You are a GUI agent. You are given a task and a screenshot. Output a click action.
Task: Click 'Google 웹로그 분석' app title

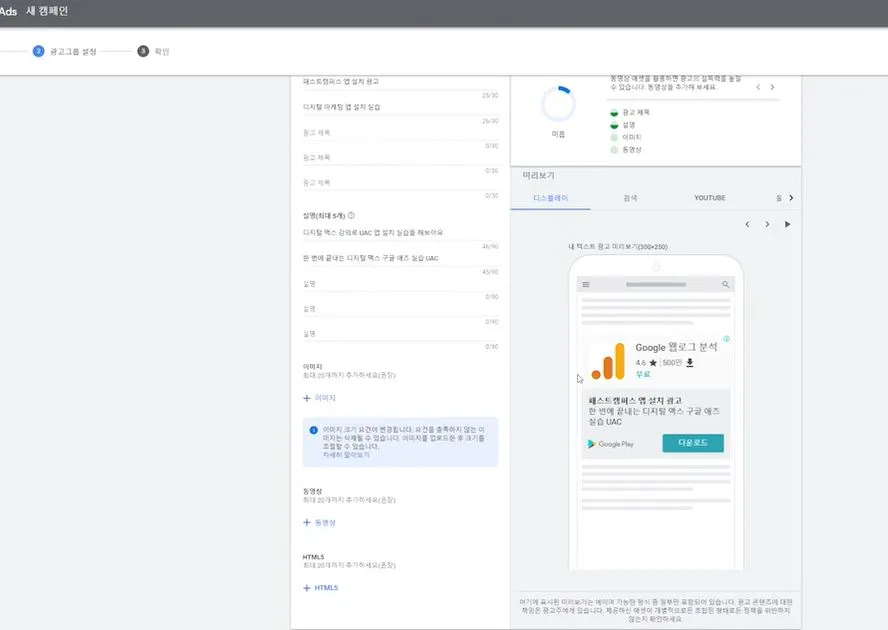click(x=676, y=347)
